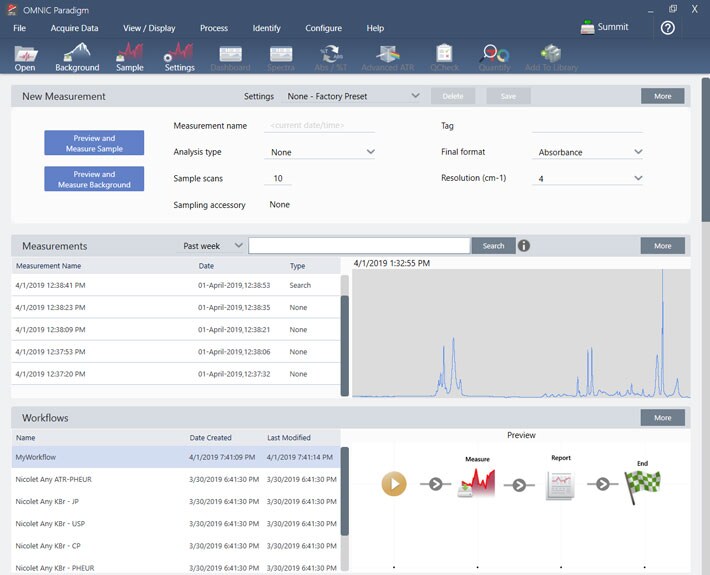This screenshot has width=710, height=575.
Task: Open the Process menu
Action: [214, 28]
